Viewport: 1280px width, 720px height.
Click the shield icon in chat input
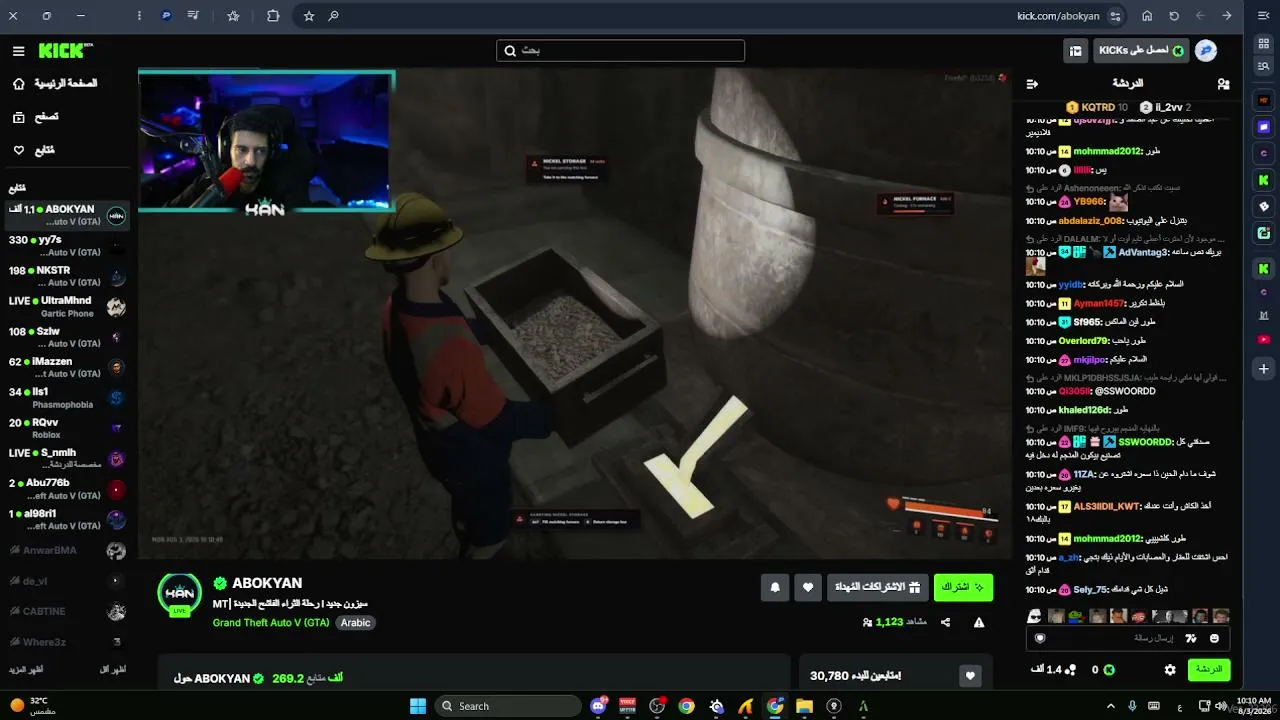[1040, 638]
